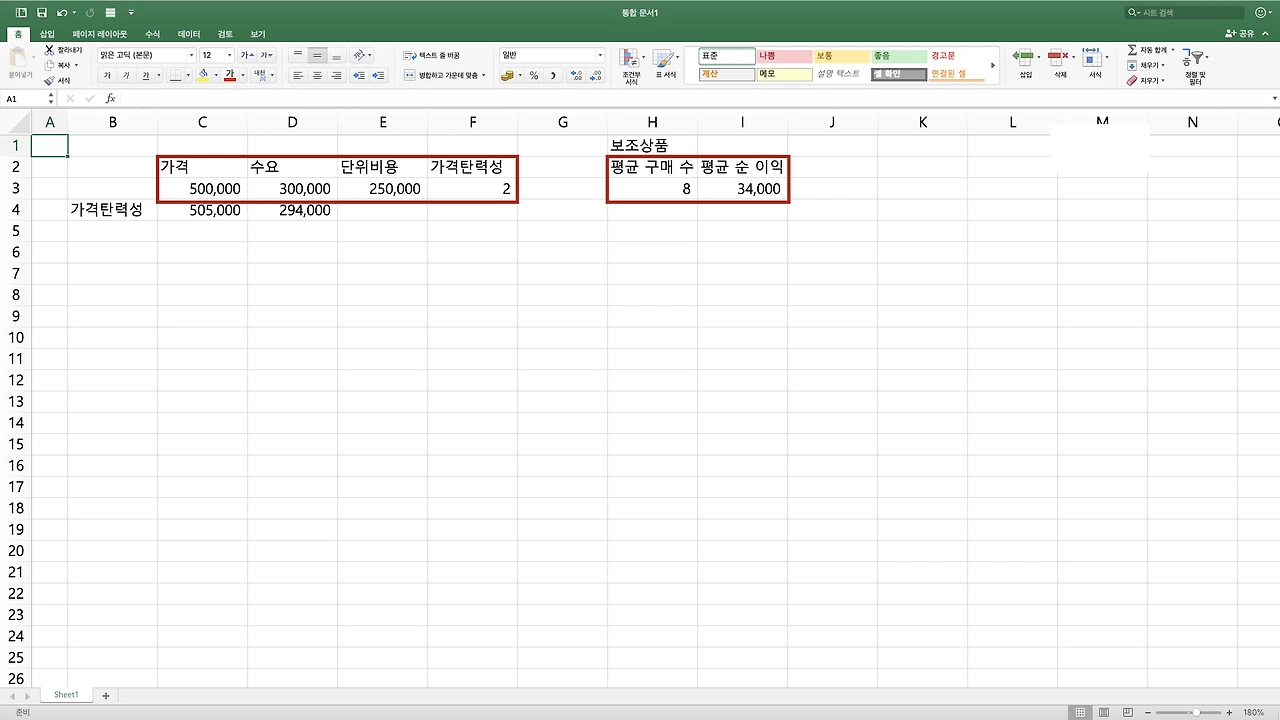
Task: Toggle italic formatting
Action: [x=126, y=75]
